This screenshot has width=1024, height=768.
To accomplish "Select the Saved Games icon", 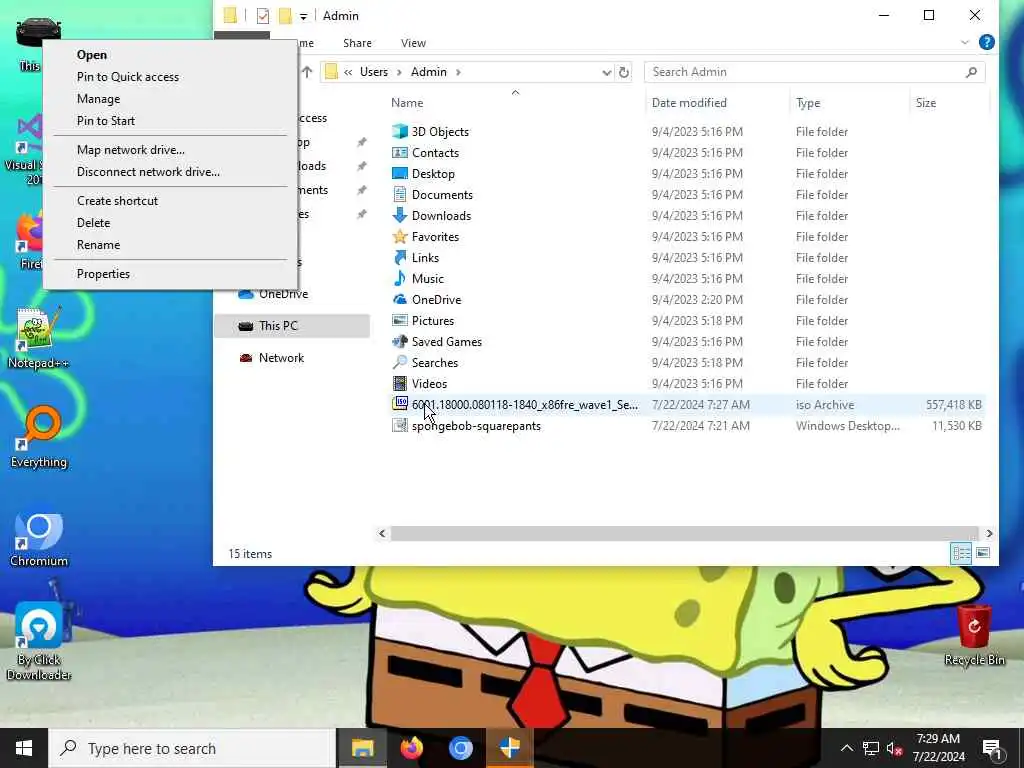I will coord(400,341).
